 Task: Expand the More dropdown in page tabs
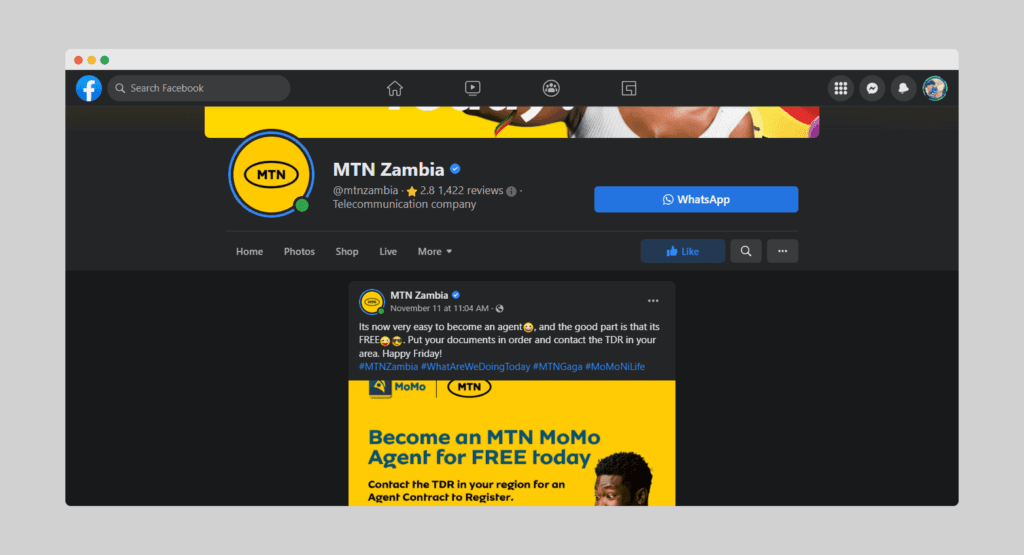tap(435, 251)
